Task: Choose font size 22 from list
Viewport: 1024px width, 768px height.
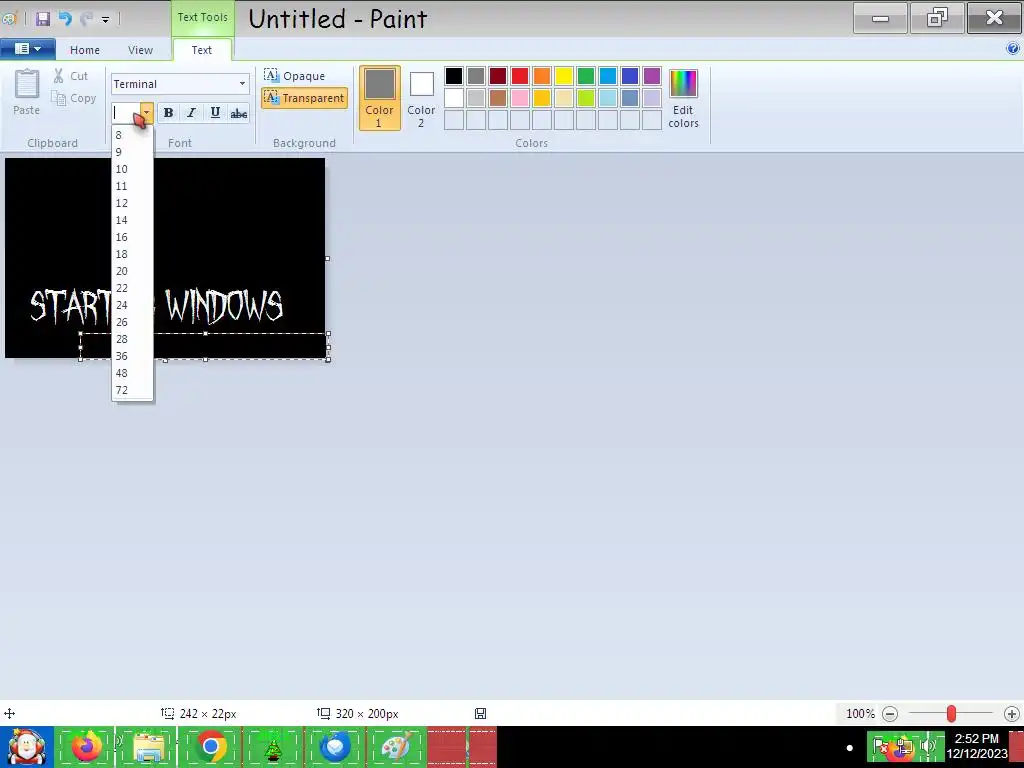Action: tap(133, 288)
